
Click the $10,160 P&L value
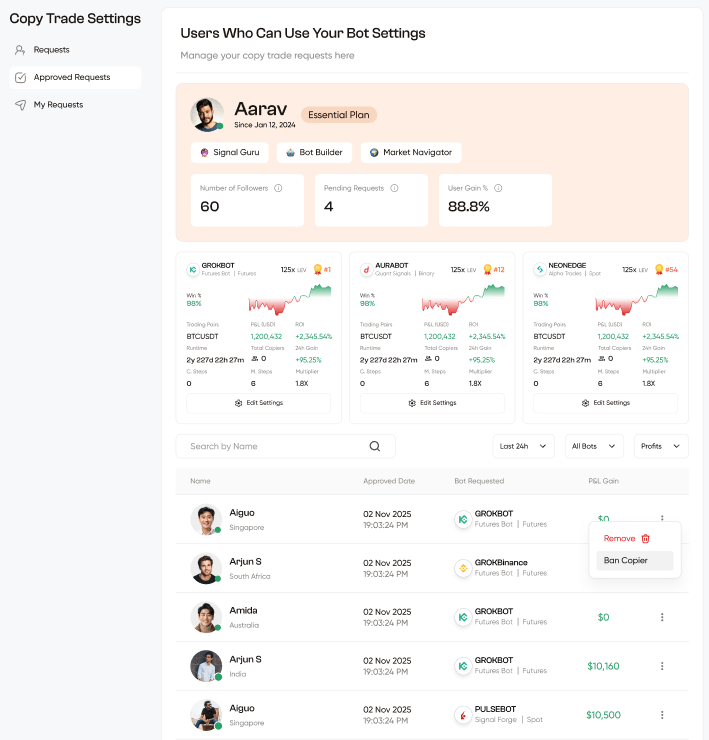[603, 666]
